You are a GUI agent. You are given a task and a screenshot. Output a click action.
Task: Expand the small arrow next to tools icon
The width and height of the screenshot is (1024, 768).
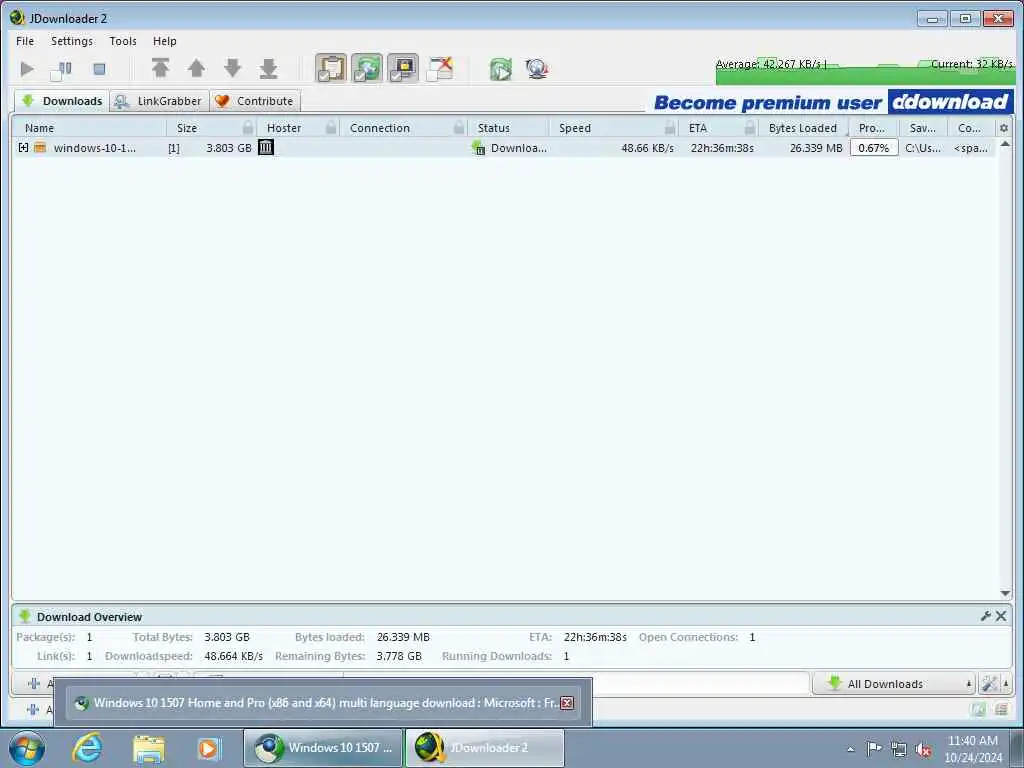point(1006,684)
